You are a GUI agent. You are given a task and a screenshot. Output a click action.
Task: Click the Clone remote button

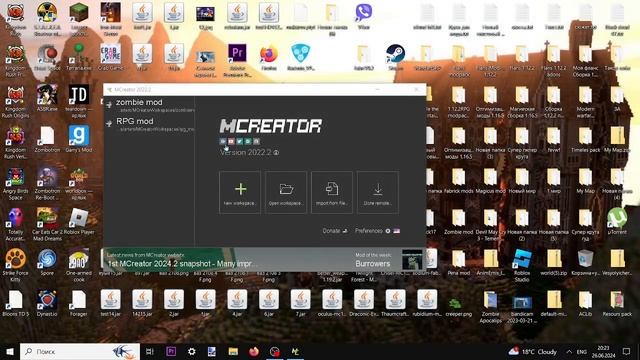(x=378, y=193)
